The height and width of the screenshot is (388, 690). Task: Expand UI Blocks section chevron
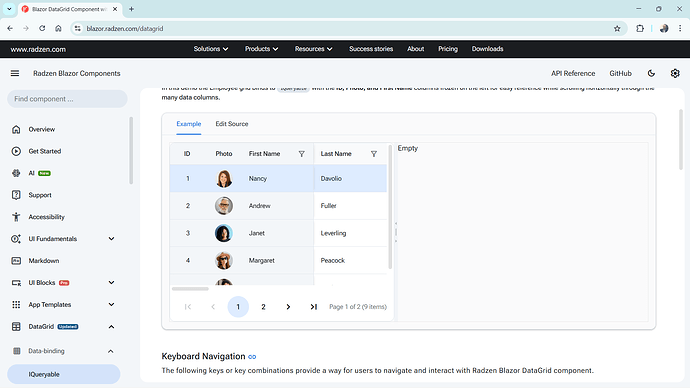point(111,283)
